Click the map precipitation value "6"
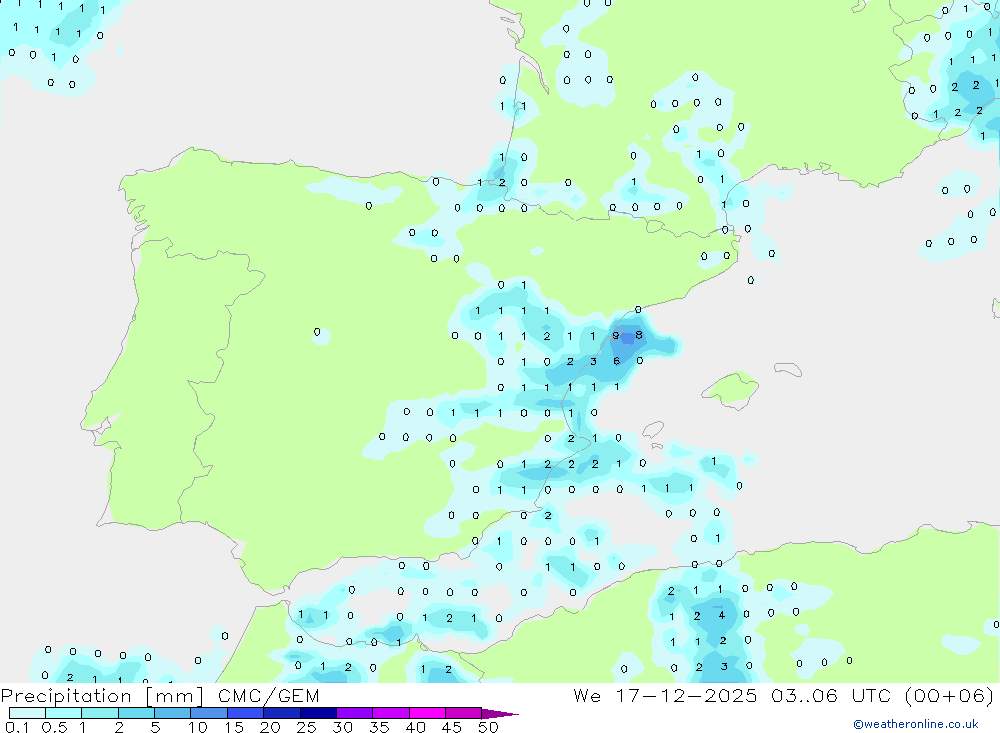1000x733 pixels. click(616, 361)
